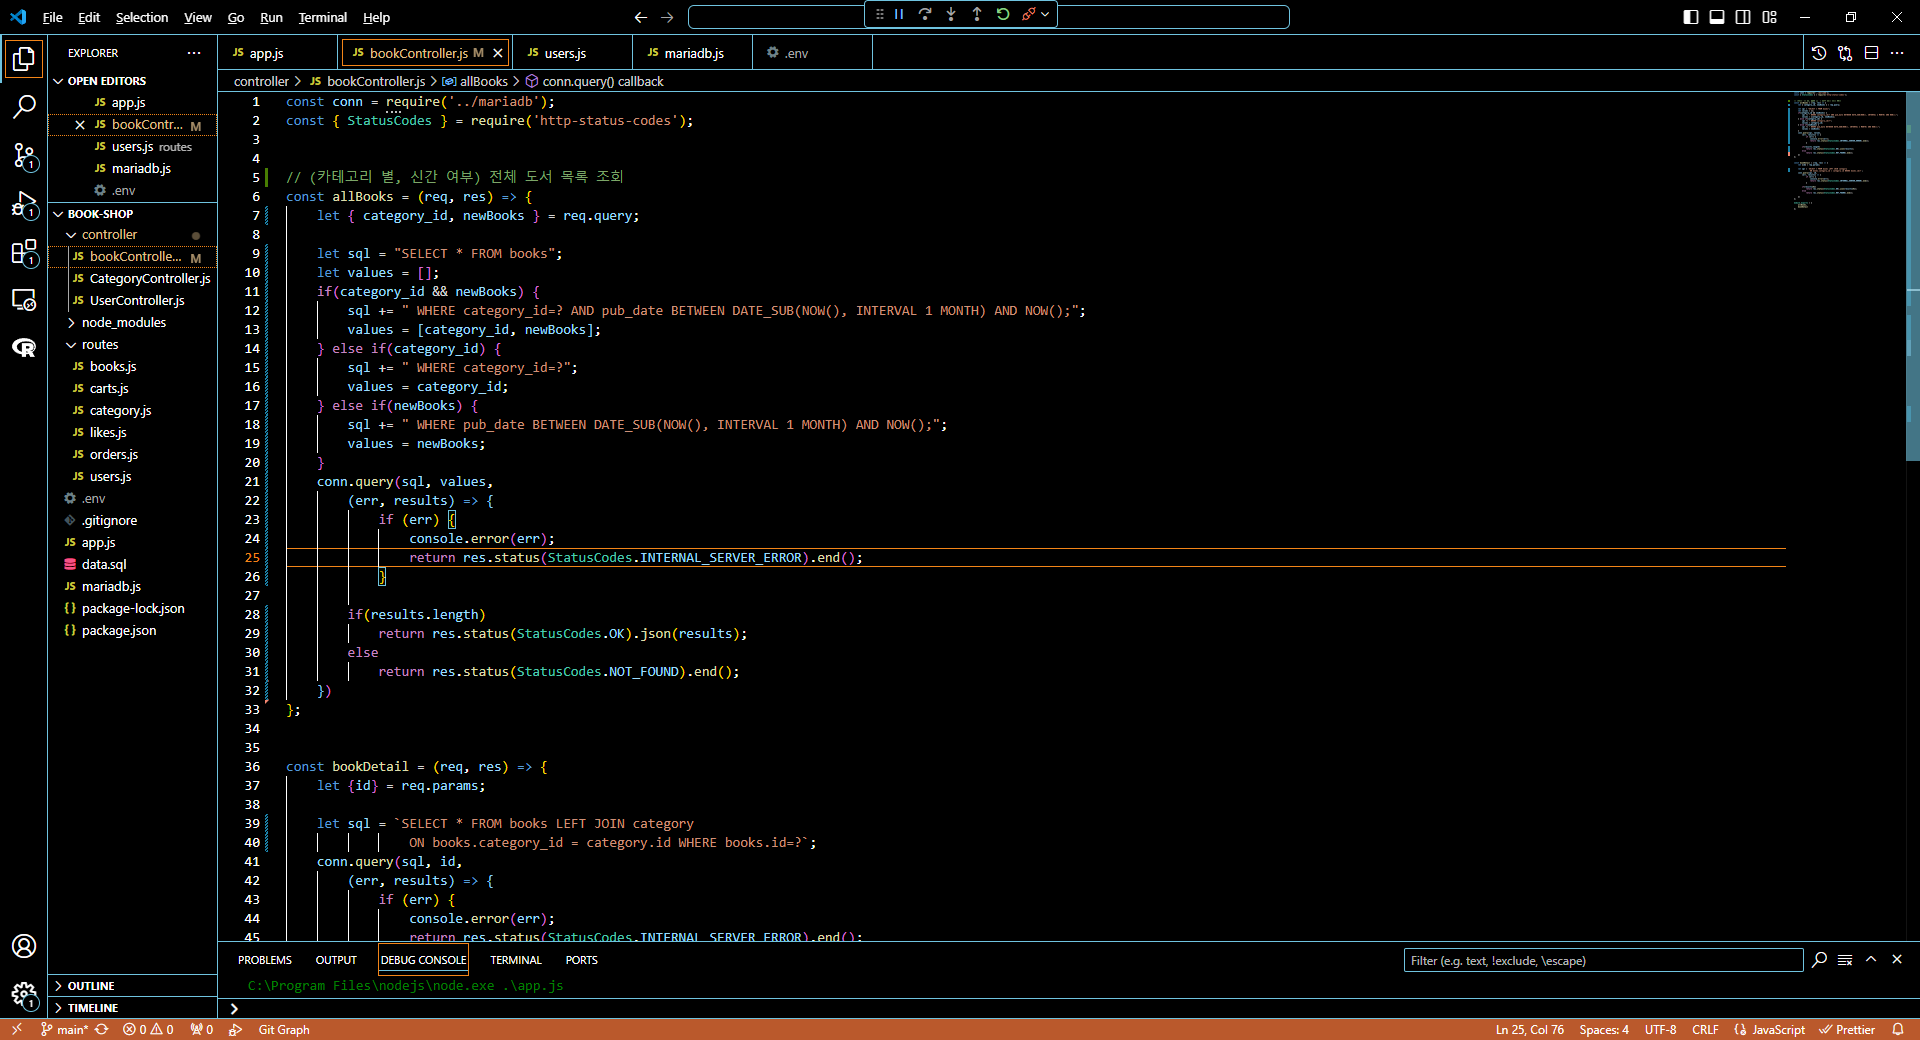Click the debug Step Over button
The width and height of the screenshot is (1920, 1040).
pos(925,14)
